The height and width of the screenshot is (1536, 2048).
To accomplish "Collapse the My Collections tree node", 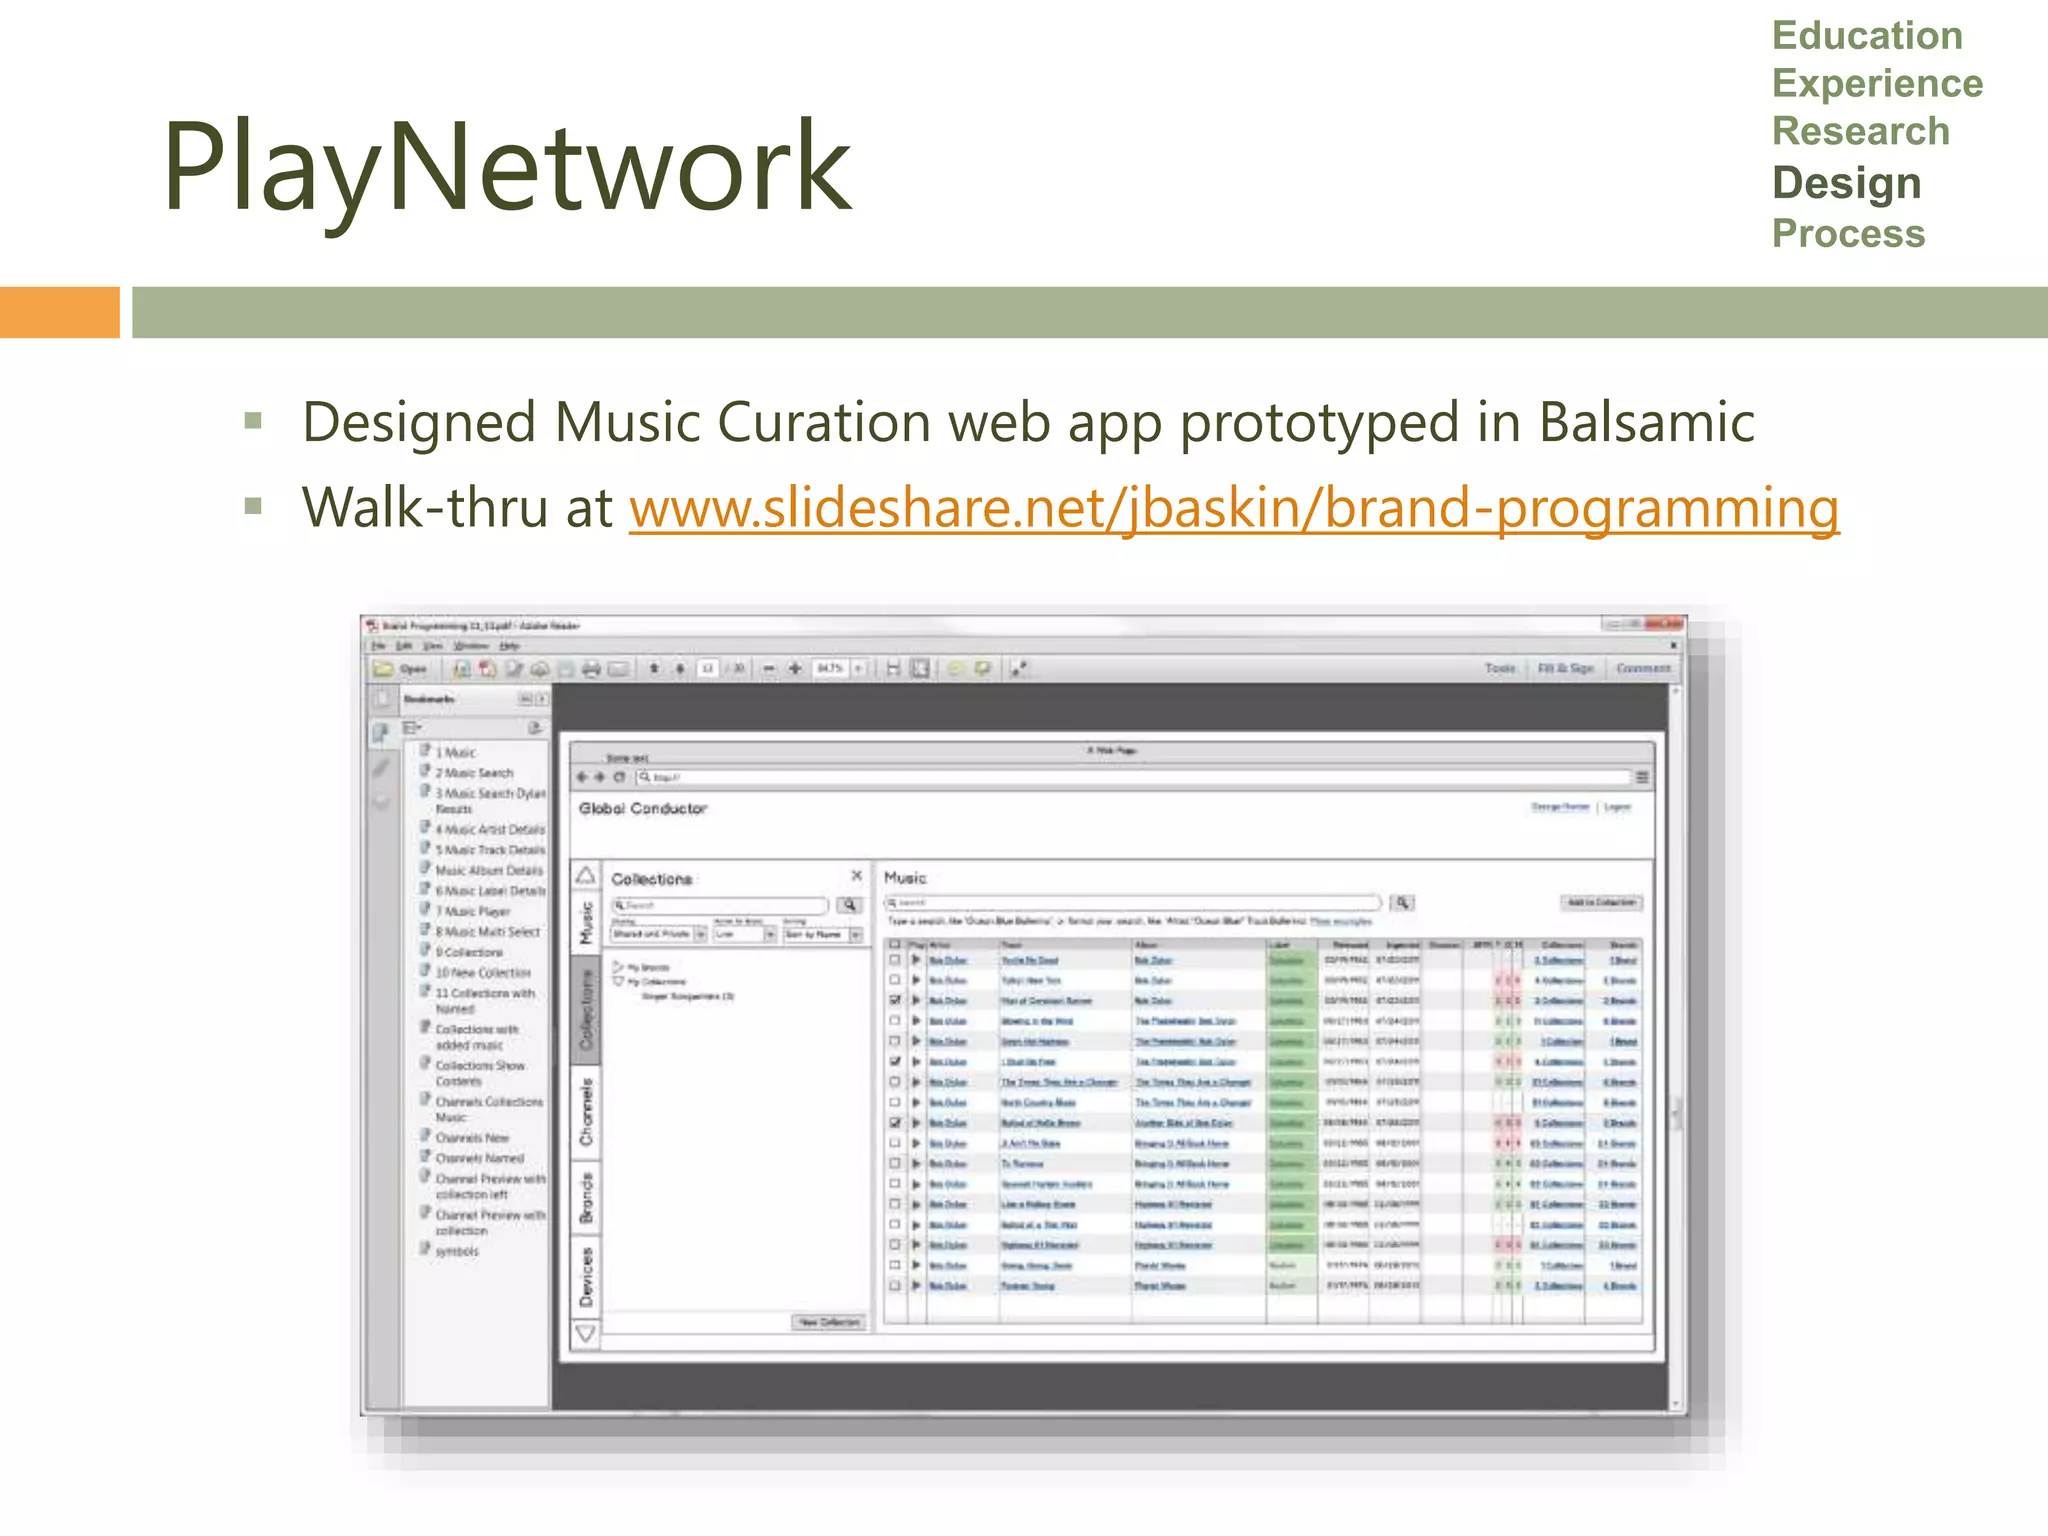I will click(619, 982).
